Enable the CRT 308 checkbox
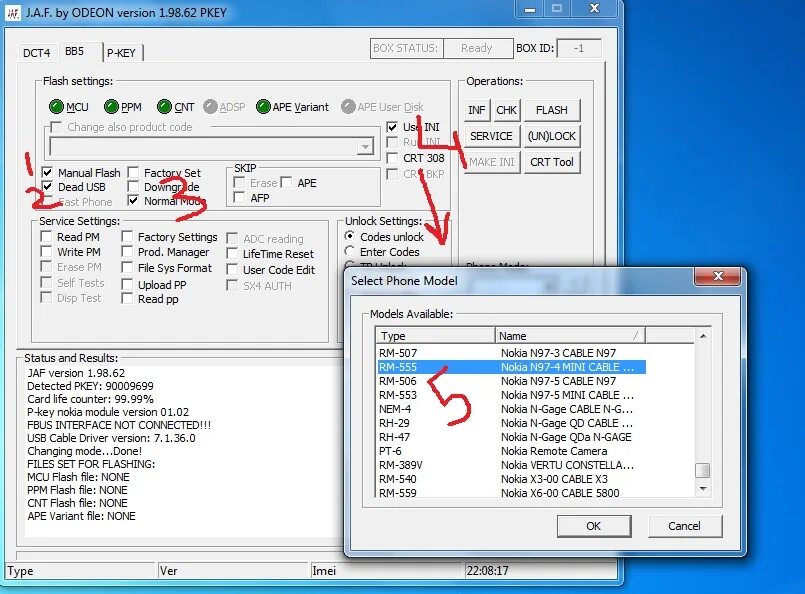The width and height of the screenshot is (805, 594). [392, 158]
